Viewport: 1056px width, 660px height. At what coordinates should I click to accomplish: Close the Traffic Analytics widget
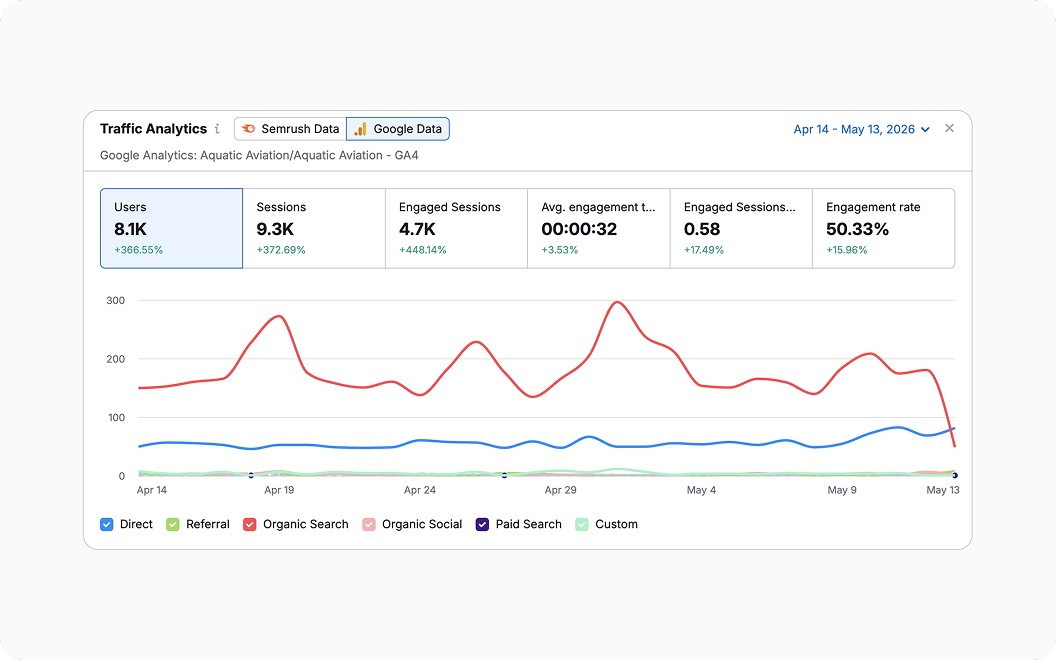949,128
